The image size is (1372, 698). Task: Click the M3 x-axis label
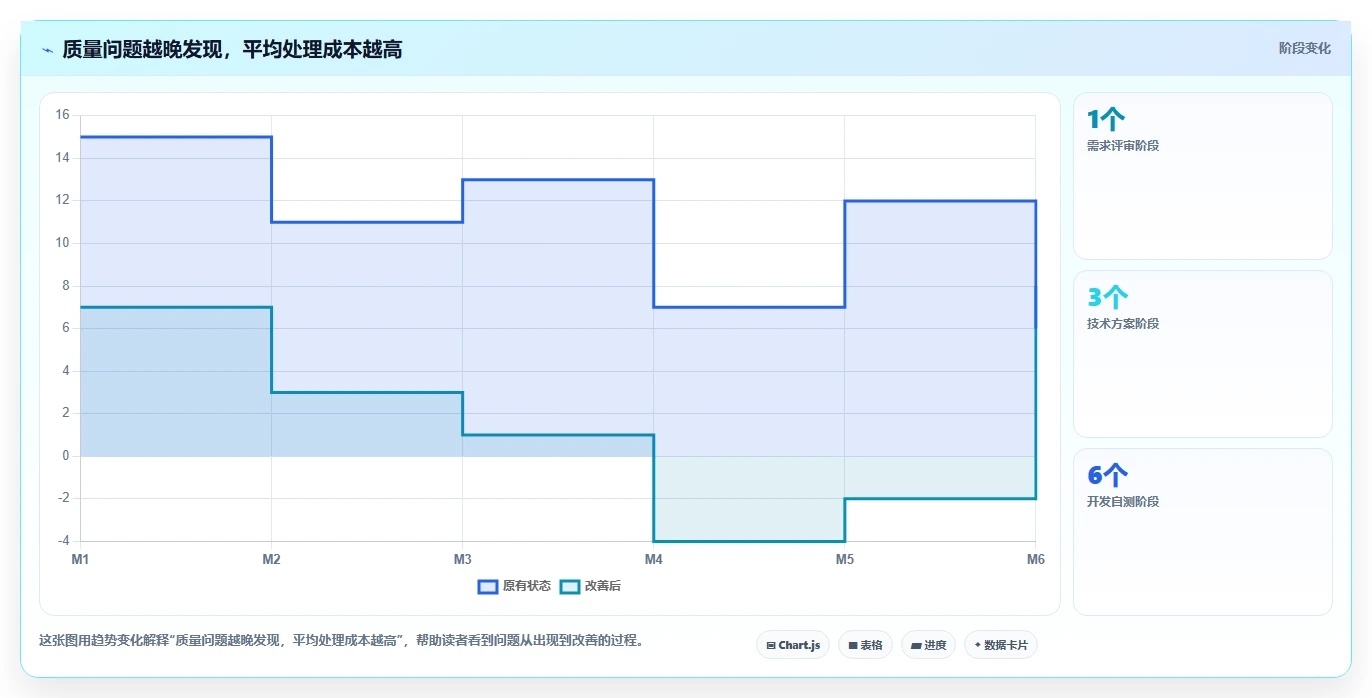(x=462, y=559)
